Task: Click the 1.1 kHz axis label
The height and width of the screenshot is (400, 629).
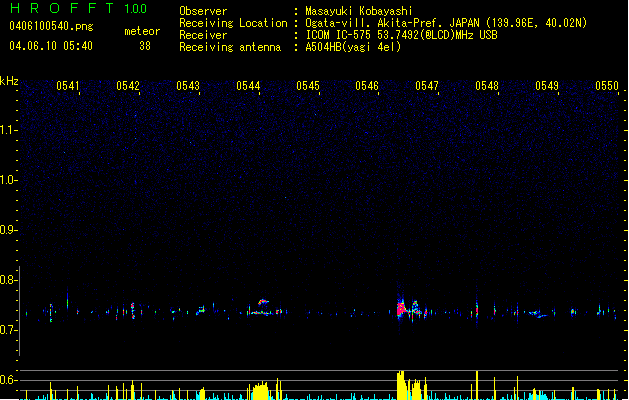Action: click(8, 130)
